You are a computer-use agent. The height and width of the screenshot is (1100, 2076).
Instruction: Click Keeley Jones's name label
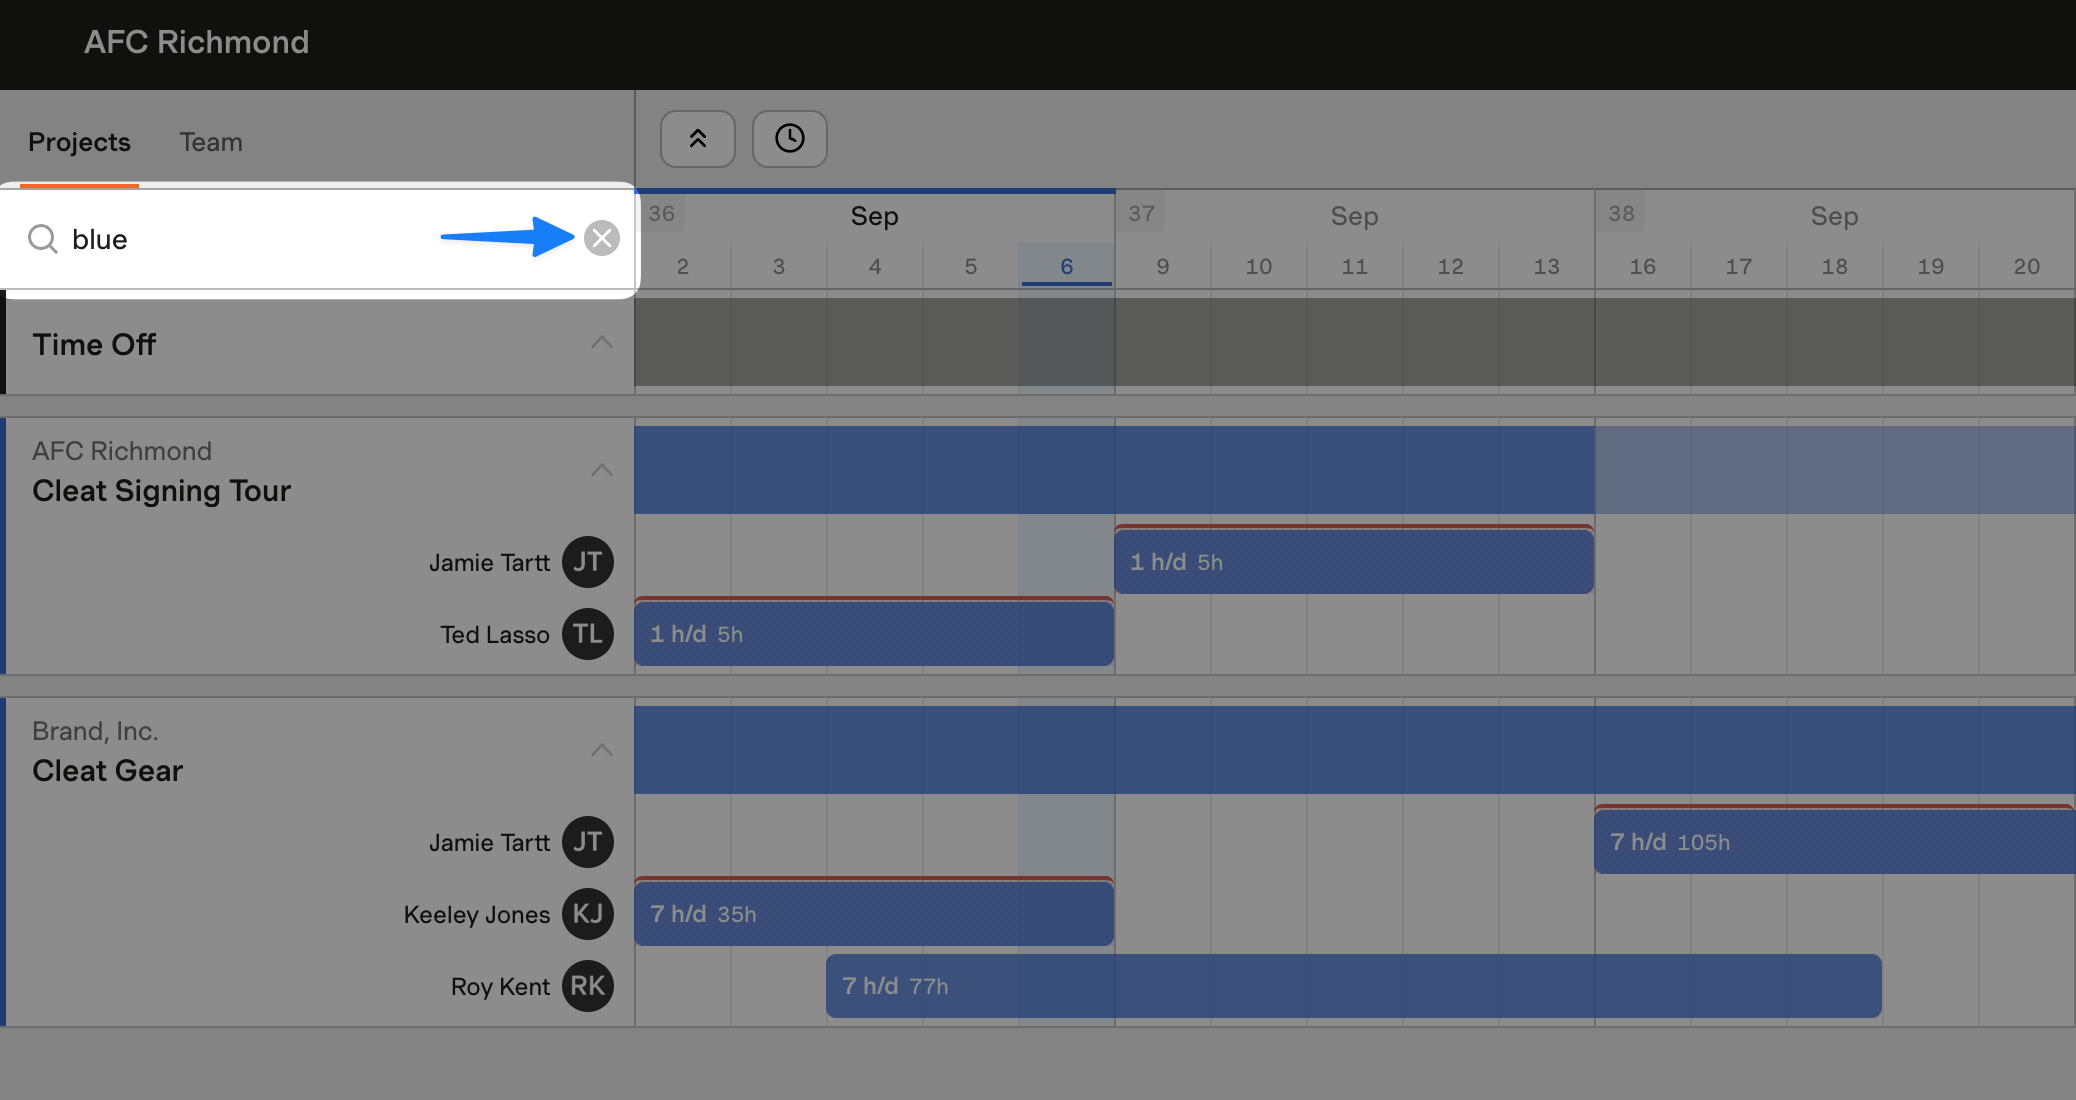477,915
